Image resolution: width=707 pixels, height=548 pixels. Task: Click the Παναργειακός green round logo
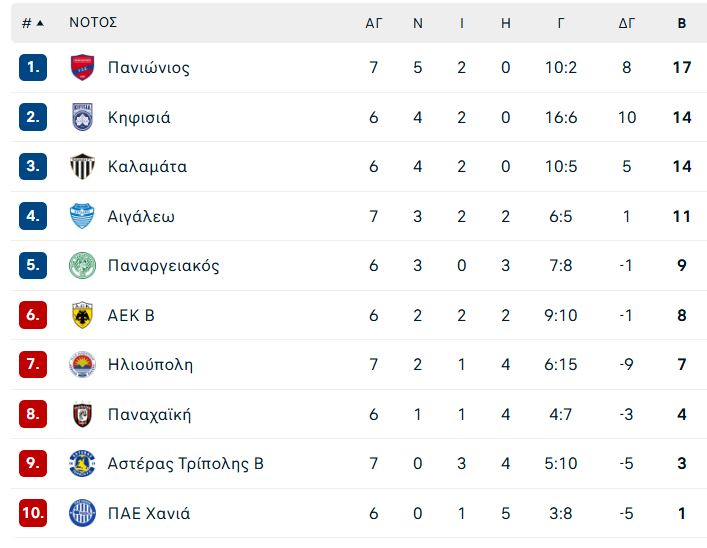[x=83, y=266]
